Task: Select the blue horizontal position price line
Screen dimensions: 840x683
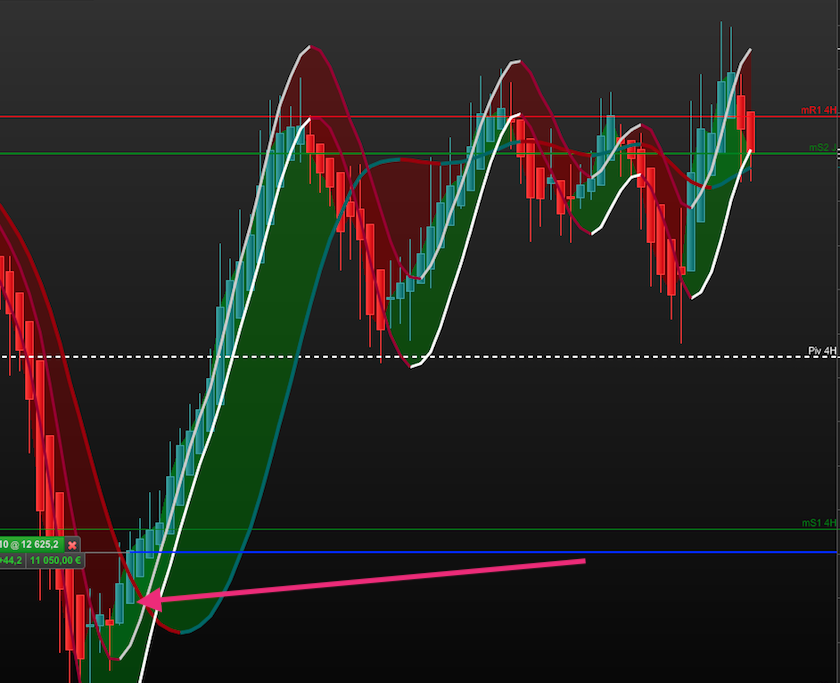Action: (x=482, y=552)
